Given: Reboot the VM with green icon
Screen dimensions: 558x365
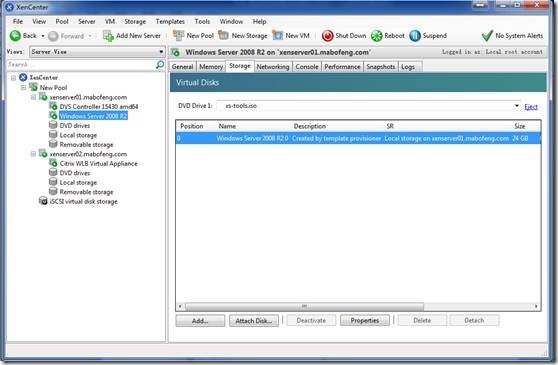Looking at the screenshot, I should tap(377, 36).
